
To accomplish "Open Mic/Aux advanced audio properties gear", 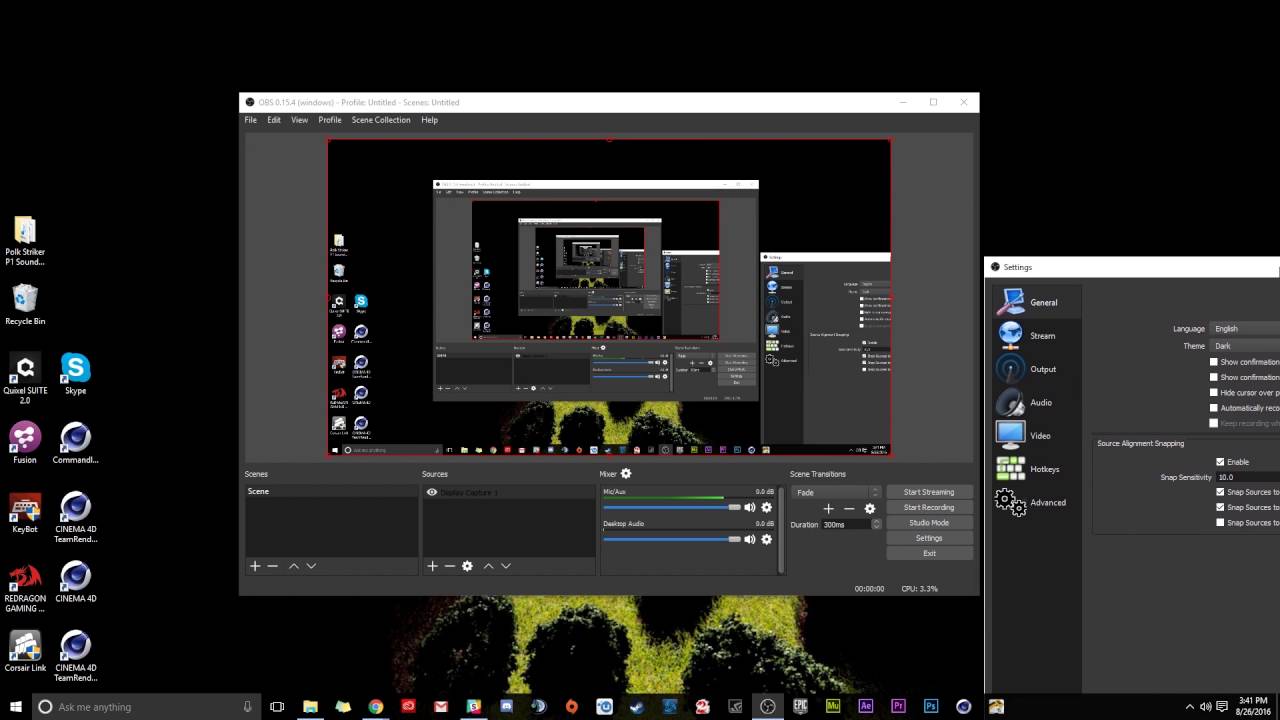I will pyautogui.click(x=766, y=507).
